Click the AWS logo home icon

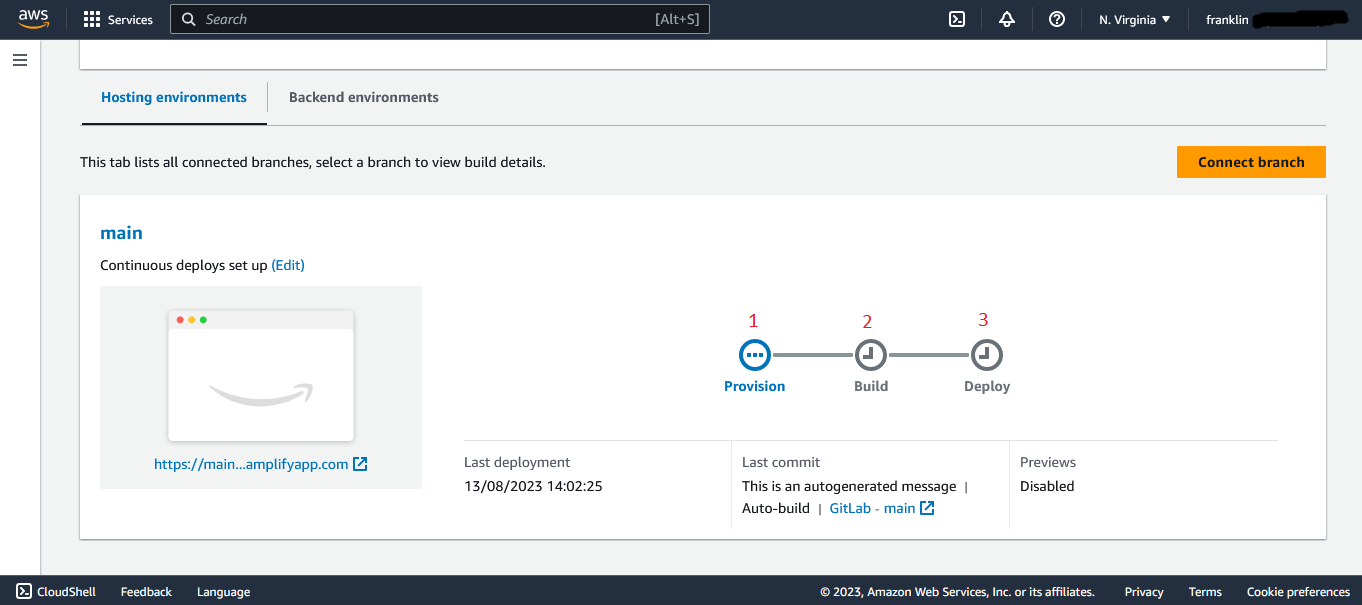click(x=33, y=19)
